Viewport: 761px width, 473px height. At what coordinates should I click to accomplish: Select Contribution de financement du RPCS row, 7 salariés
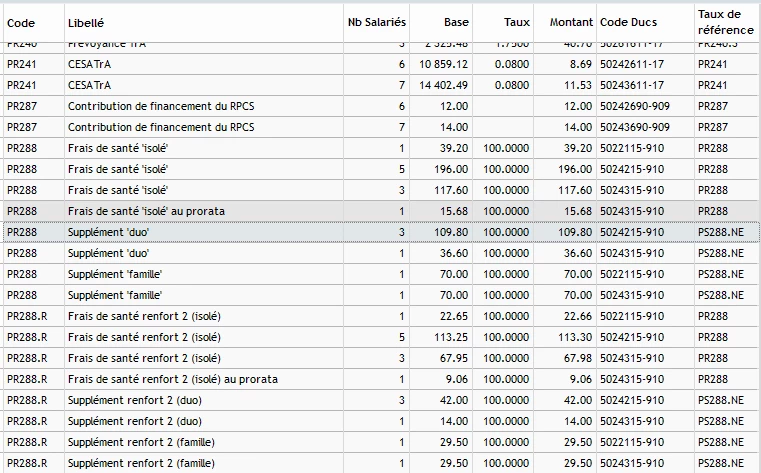(x=380, y=127)
